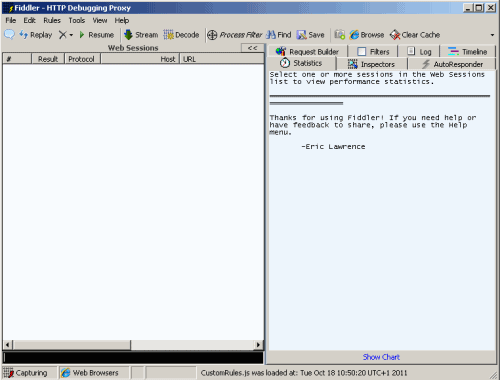This screenshot has height=380, width=500.
Task: Click the black QuickExec command box
Action: click(133, 358)
